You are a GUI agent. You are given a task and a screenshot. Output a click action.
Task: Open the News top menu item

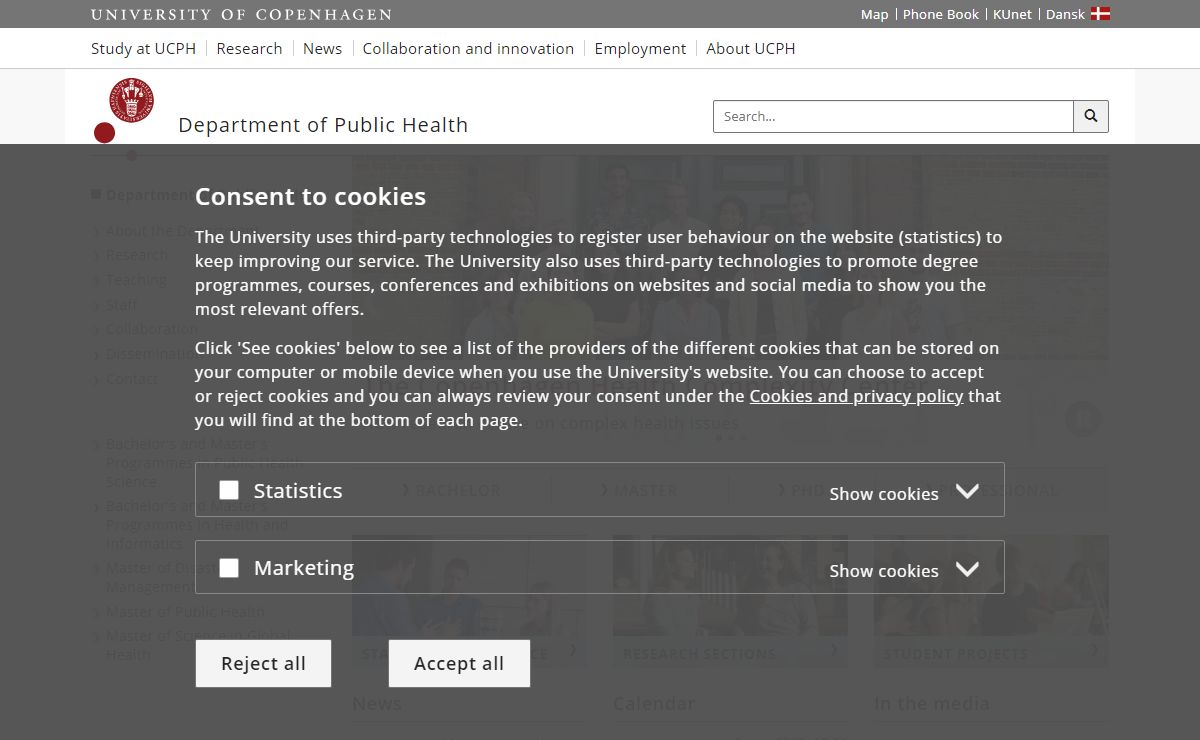322,48
